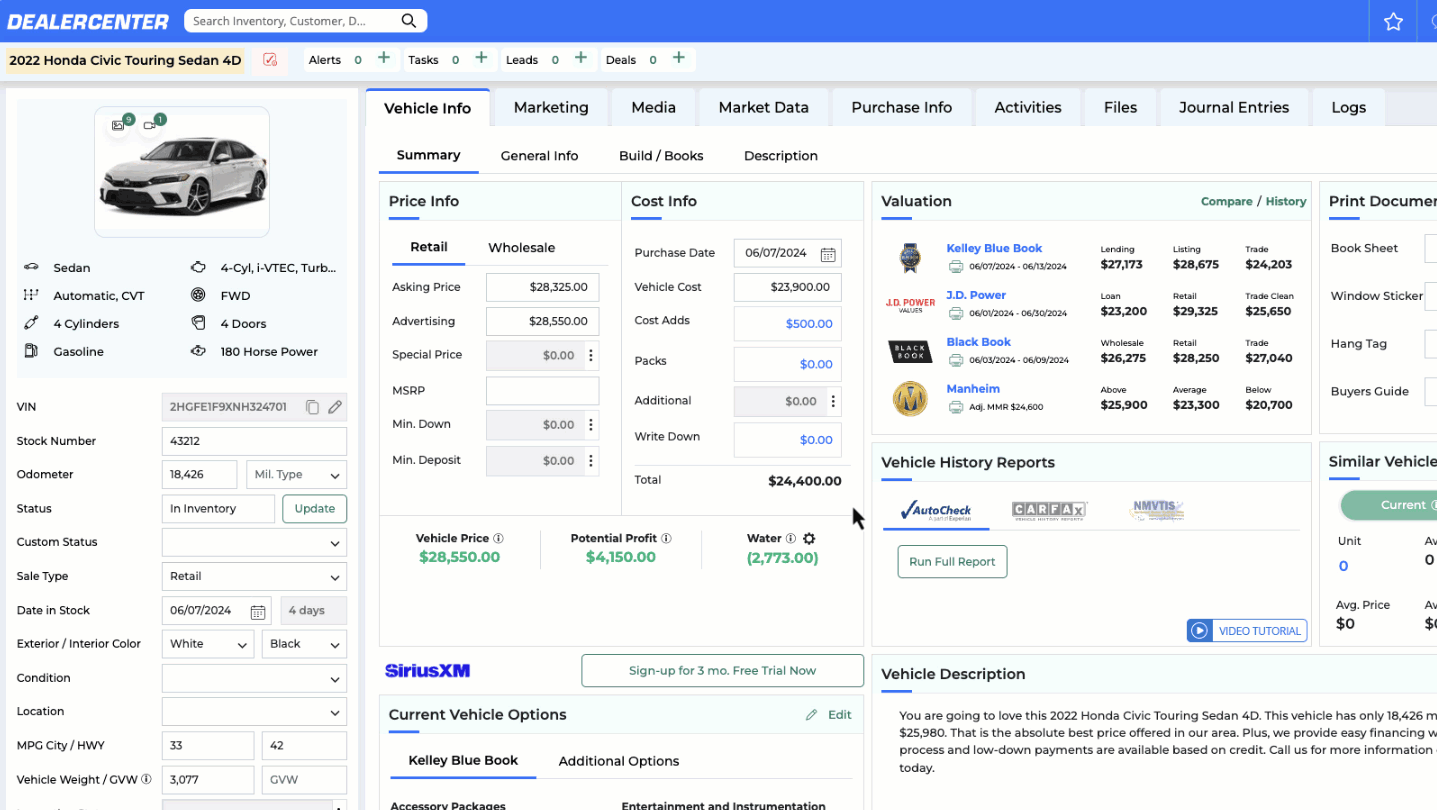Open Sale Type dropdown
The image size is (1437, 810).
tap(254, 576)
